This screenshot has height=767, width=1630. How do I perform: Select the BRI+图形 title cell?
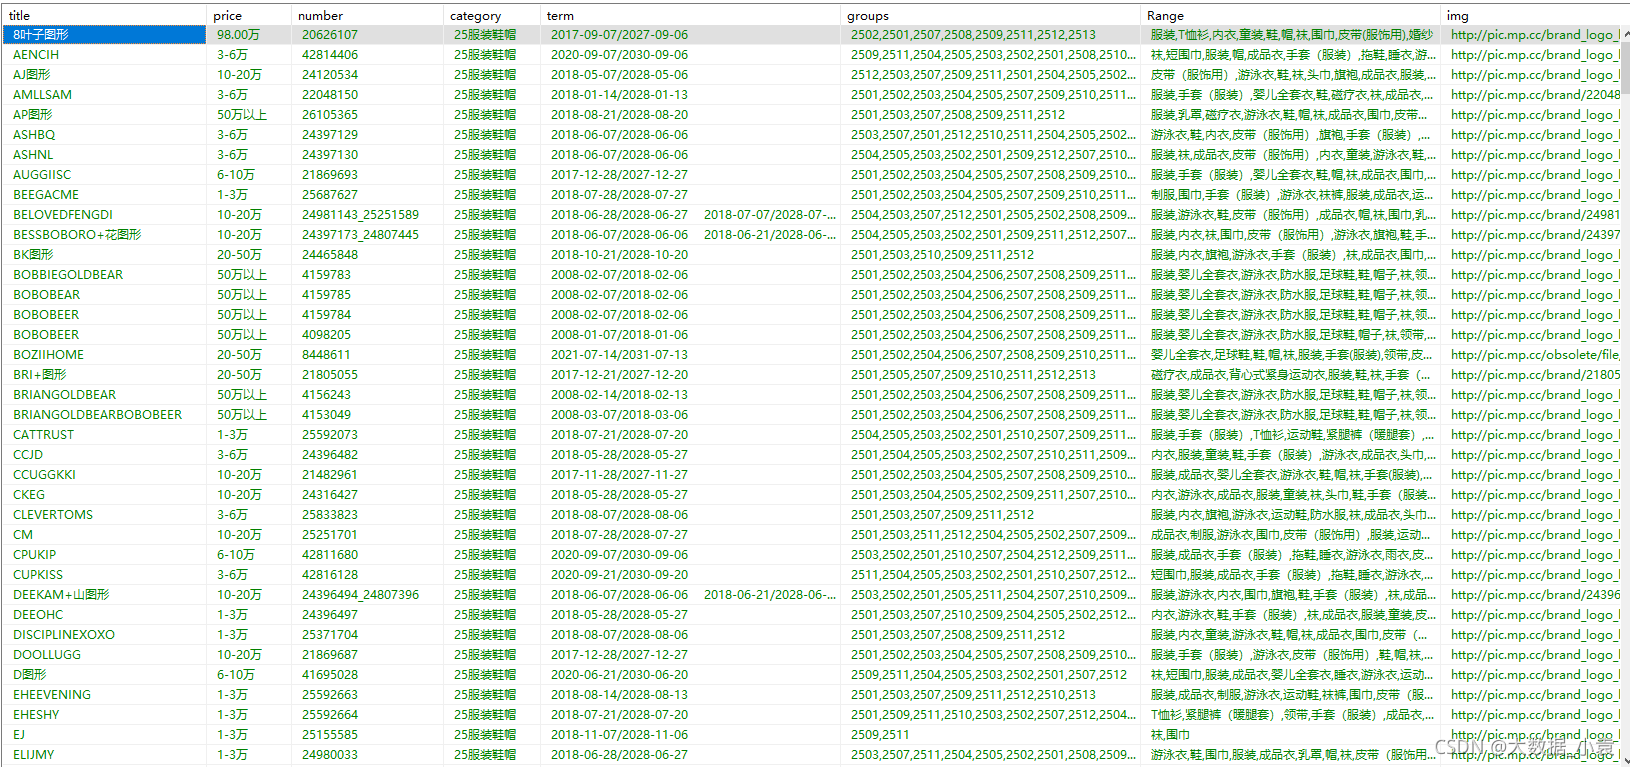(x=104, y=375)
